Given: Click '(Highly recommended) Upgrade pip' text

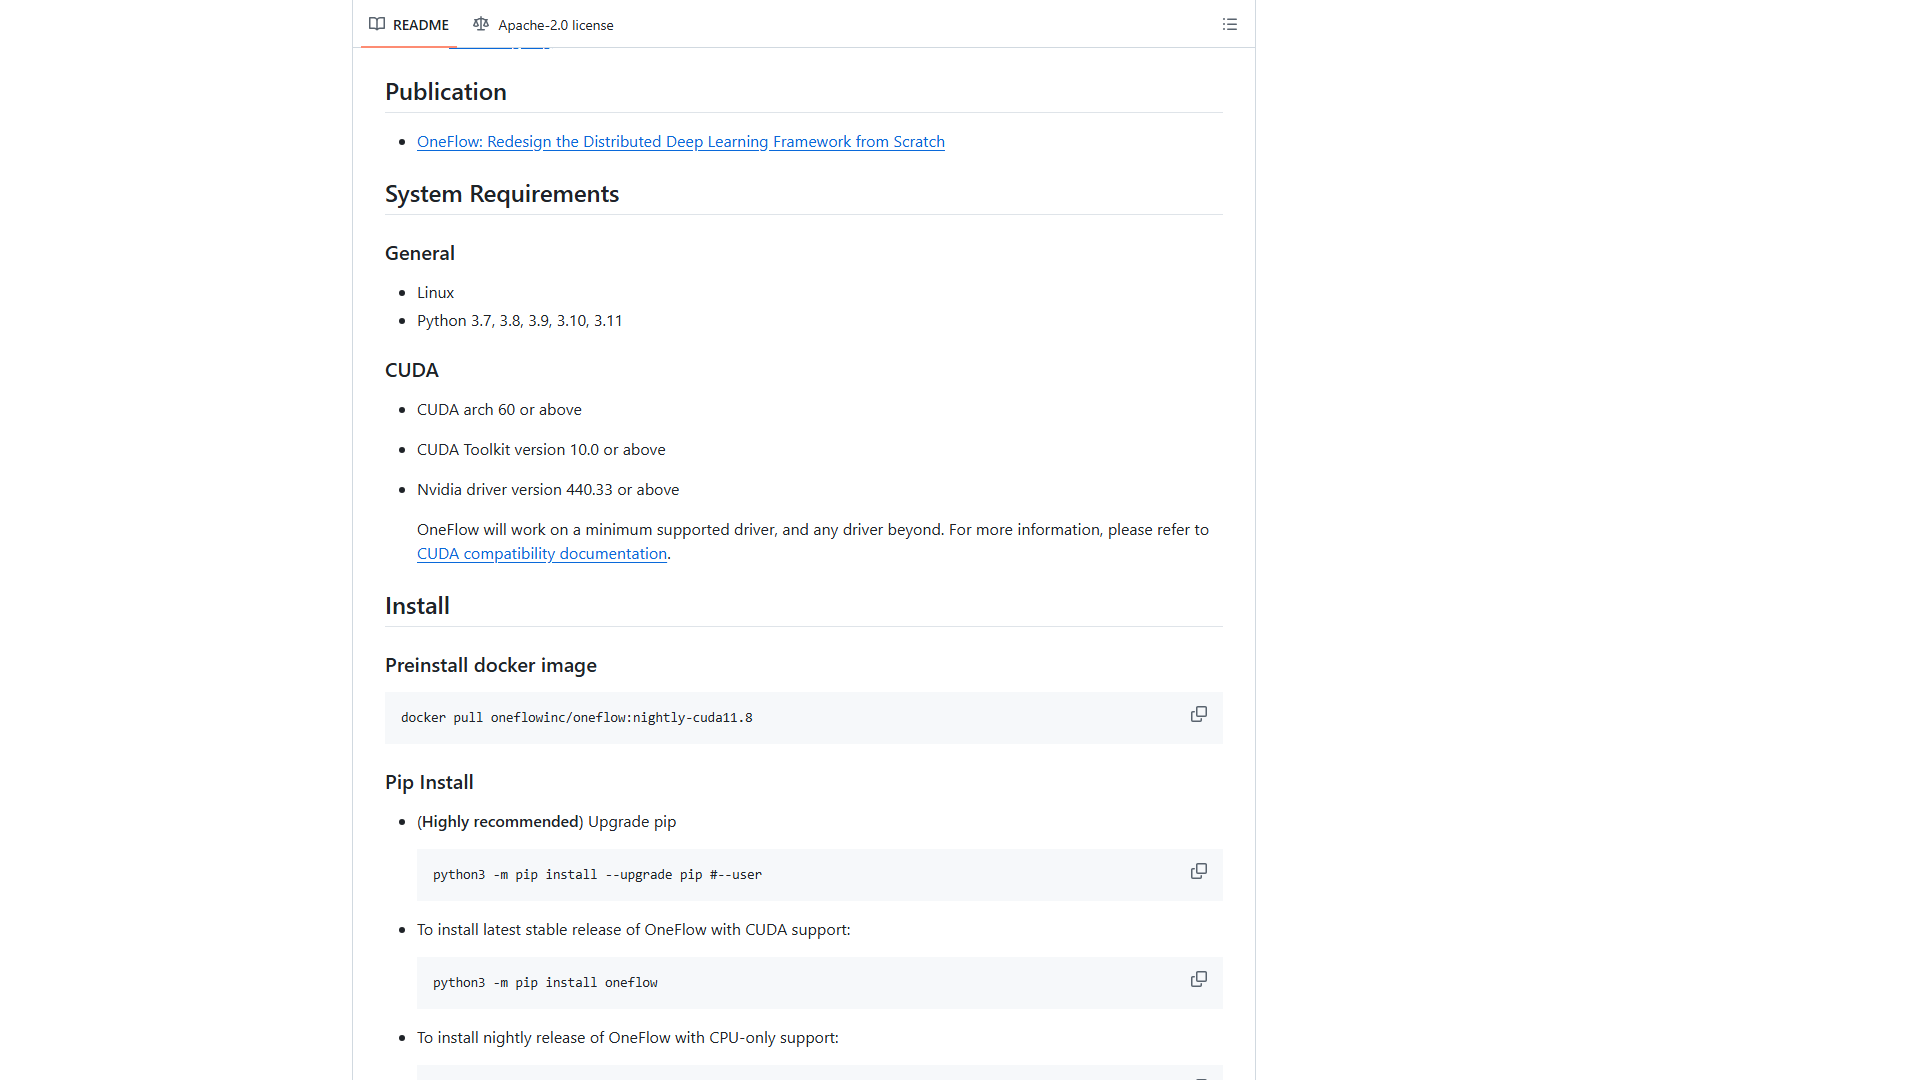Looking at the screenshot, I should (x=546, y=821).
